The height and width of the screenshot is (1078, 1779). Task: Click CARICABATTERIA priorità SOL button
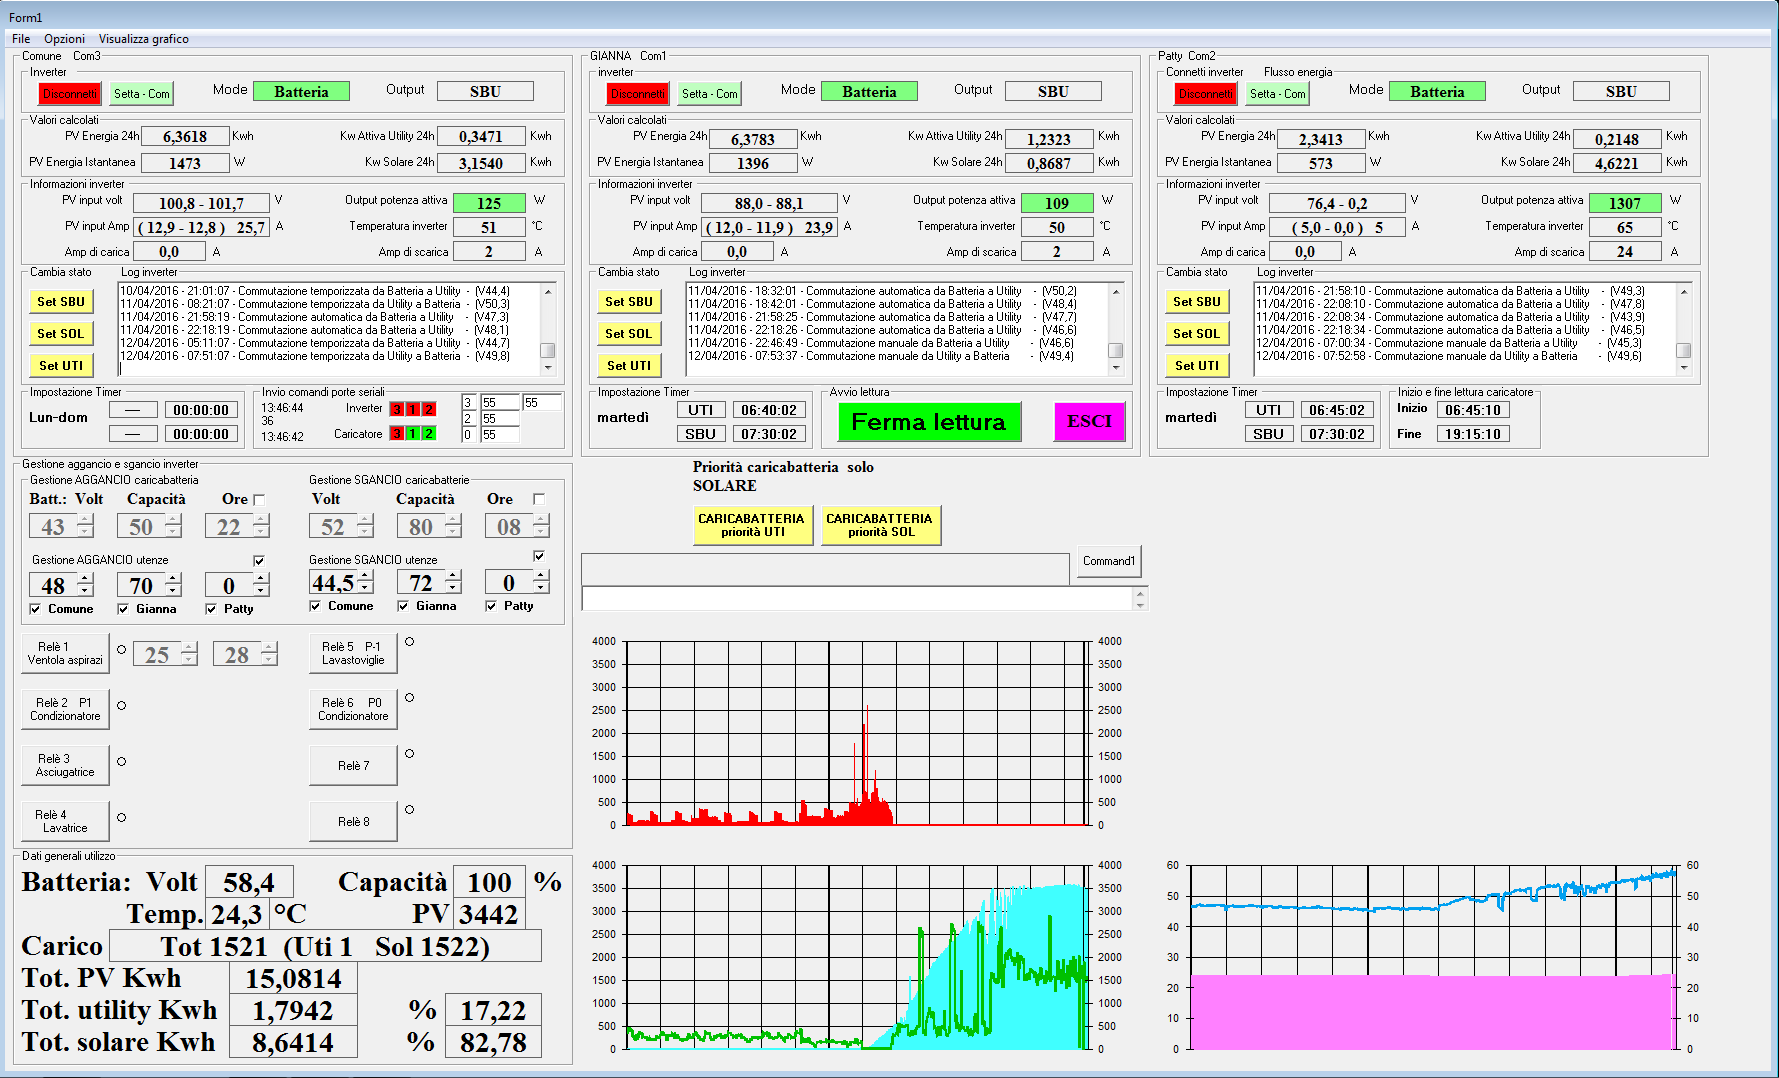tap(880, 525)
